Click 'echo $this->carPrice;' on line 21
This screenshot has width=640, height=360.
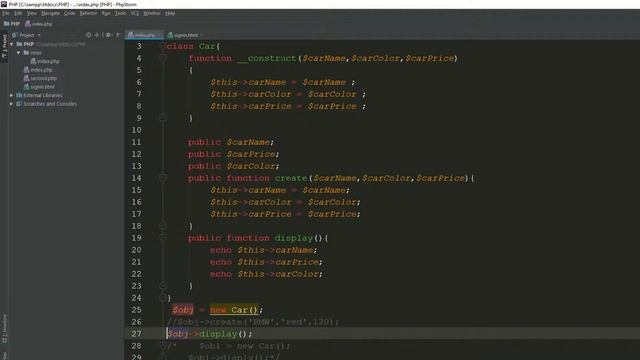point(266,262)
